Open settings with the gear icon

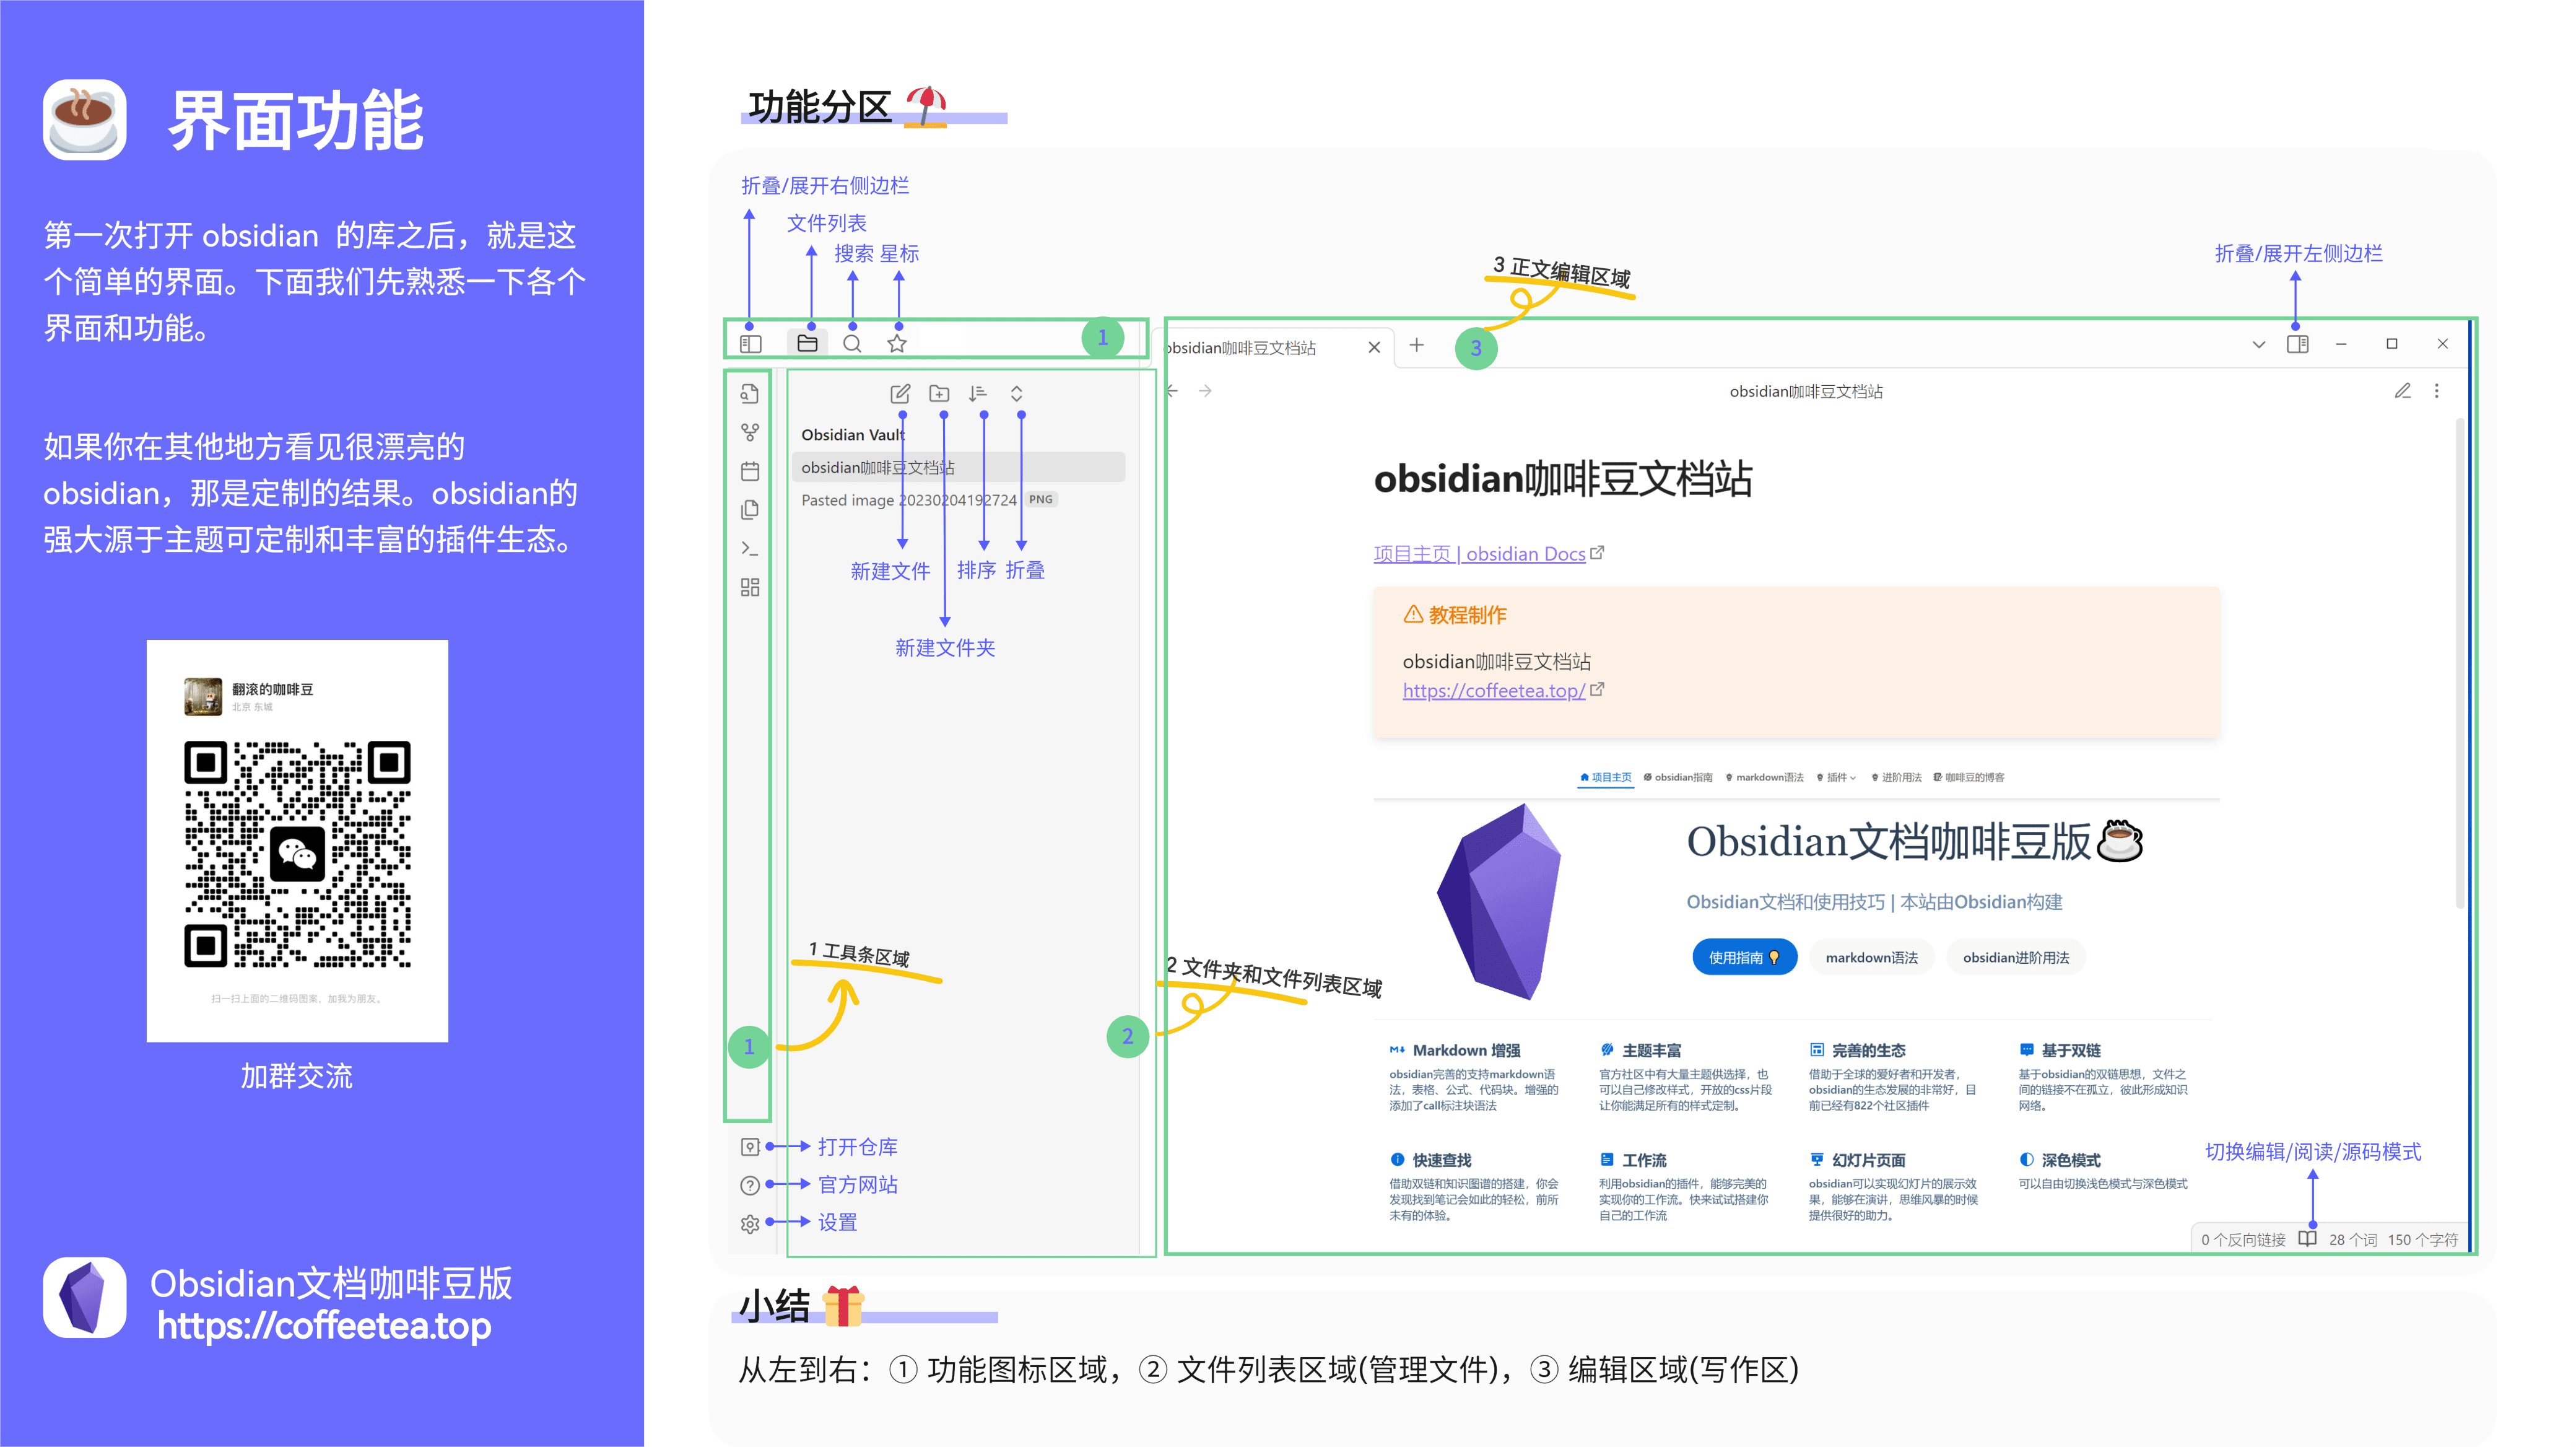point(750,1224)
